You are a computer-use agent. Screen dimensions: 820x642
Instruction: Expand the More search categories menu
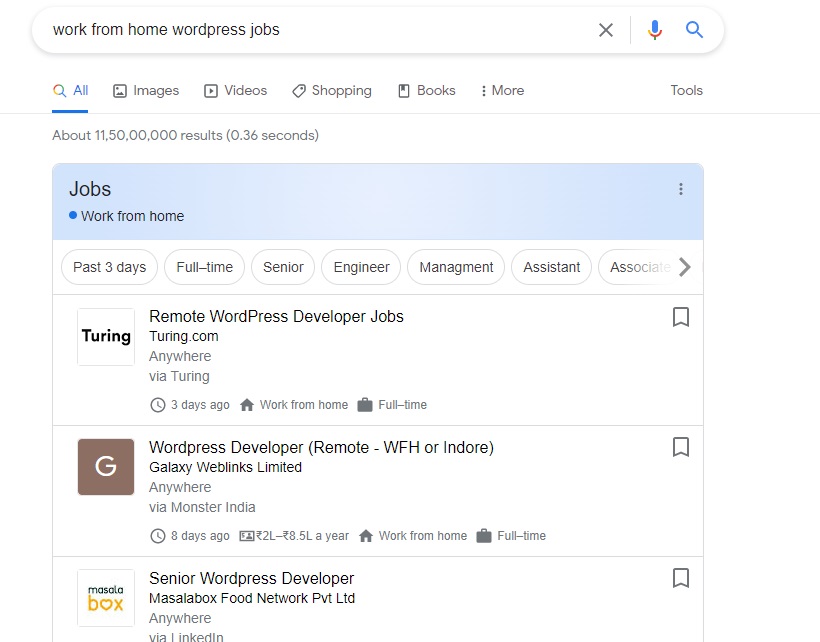503,90
